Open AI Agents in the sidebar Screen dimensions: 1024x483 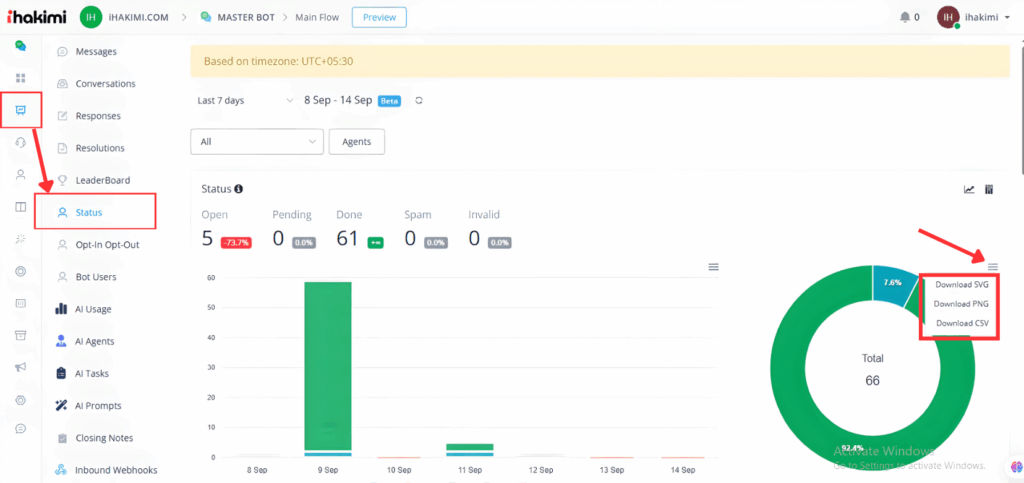pyautogui.click(x=94, y=341)
